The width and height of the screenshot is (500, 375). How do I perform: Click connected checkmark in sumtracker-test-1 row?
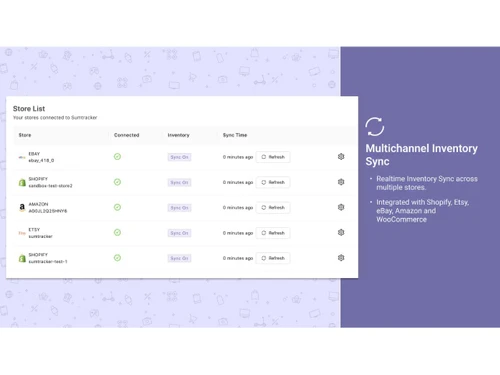[x=117, y=258]
